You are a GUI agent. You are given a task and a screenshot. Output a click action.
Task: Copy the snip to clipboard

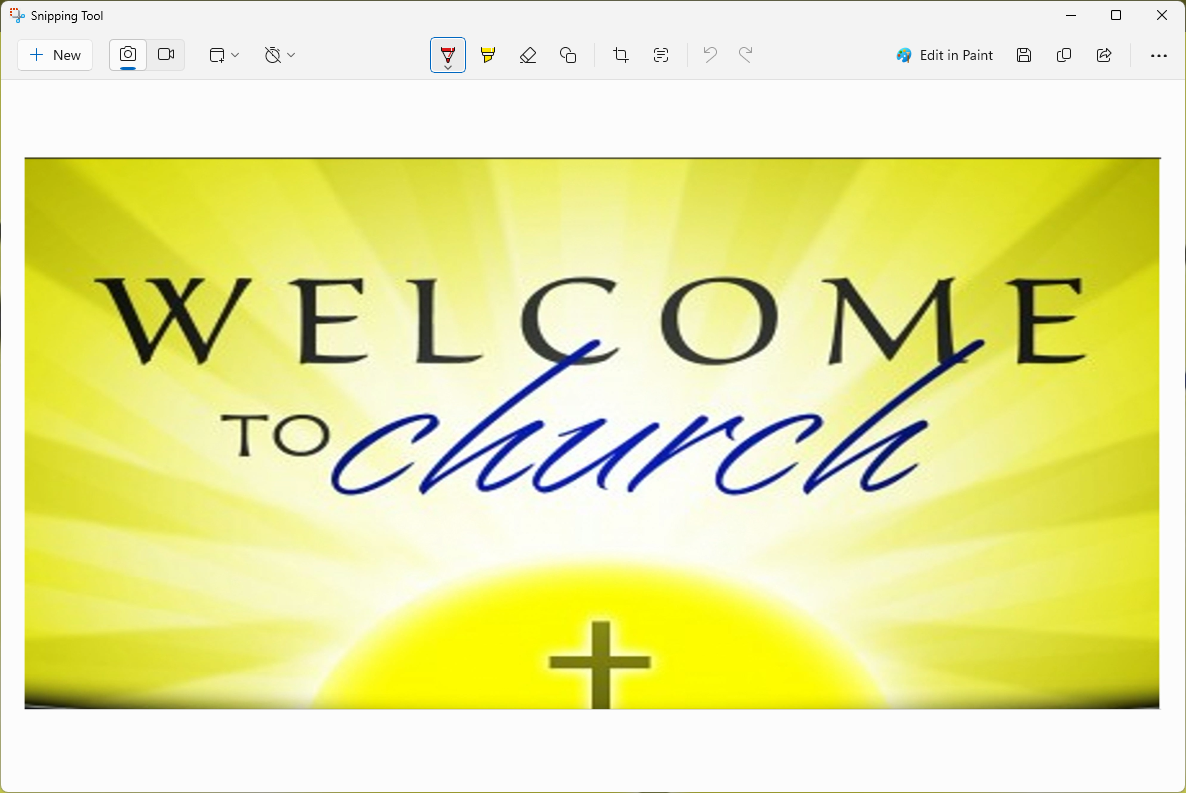point(1064,55)
